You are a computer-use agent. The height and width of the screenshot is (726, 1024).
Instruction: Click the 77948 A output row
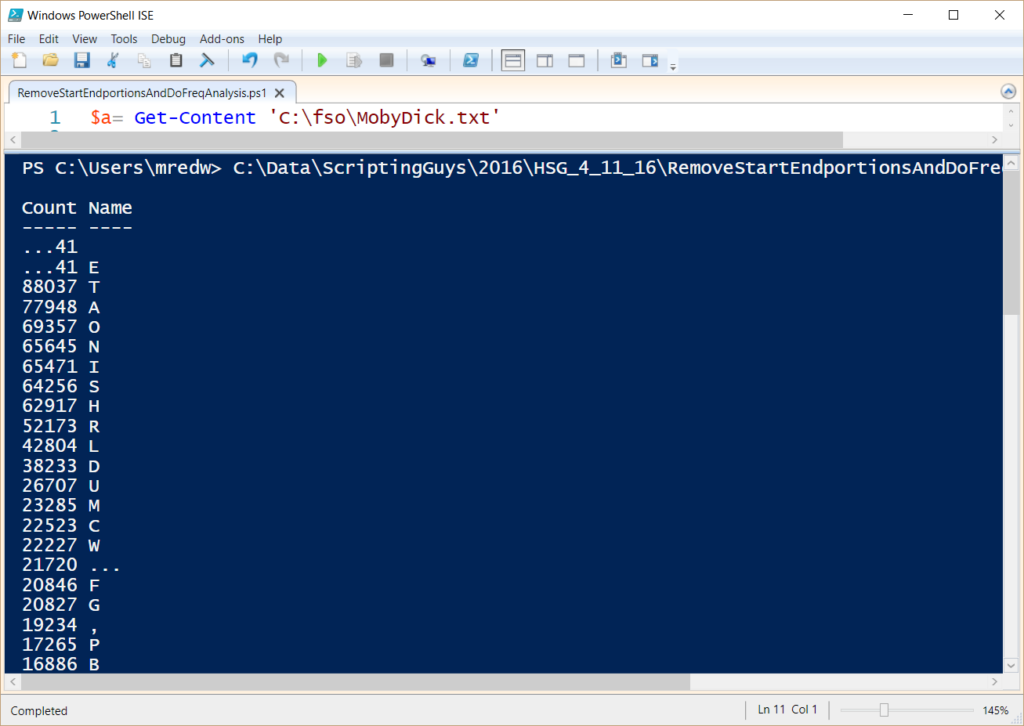pos(61,307)
